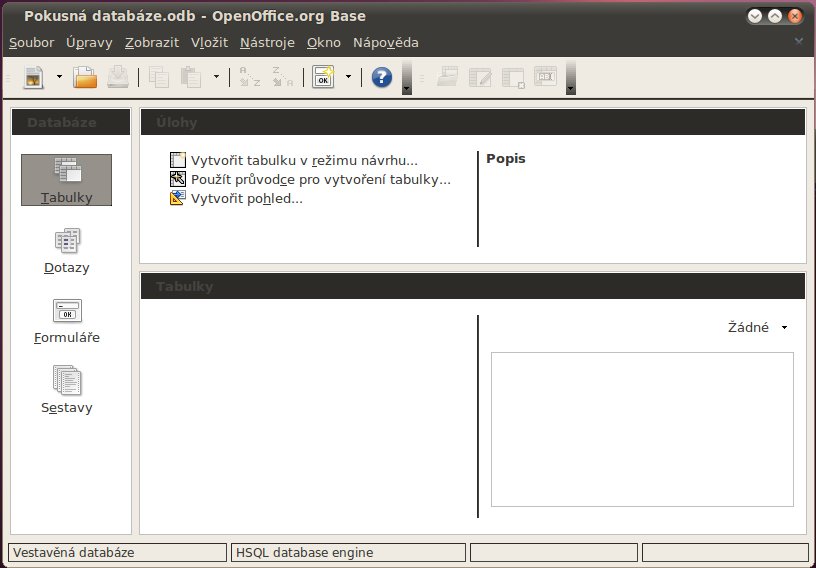Image resolution: width=816 pixels, height=568 pixels.
Task: Open the Žádné preview mode dropdown
Action: [757, 327]
